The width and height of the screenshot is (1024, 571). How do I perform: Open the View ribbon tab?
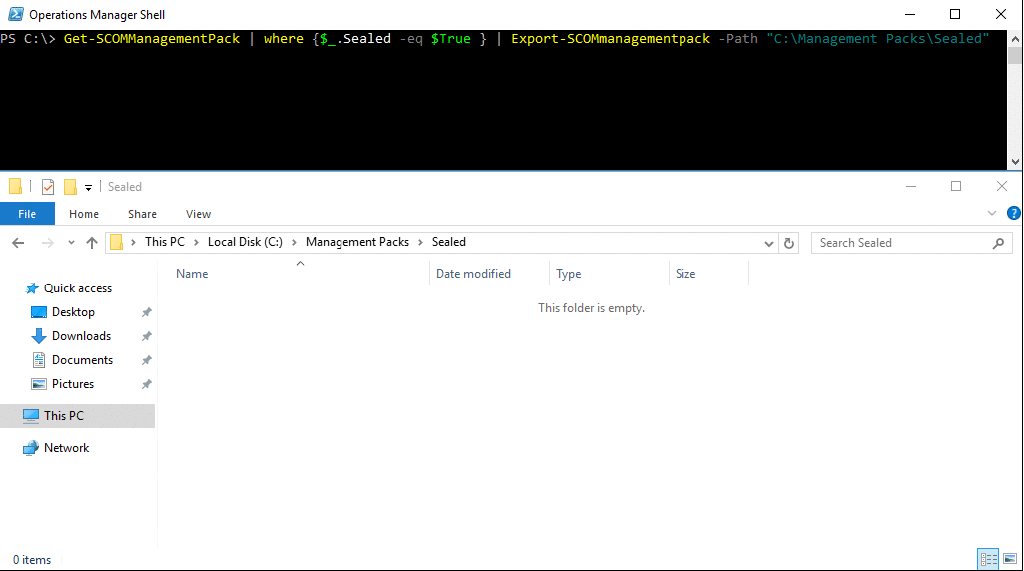click(x=198, y=214)
